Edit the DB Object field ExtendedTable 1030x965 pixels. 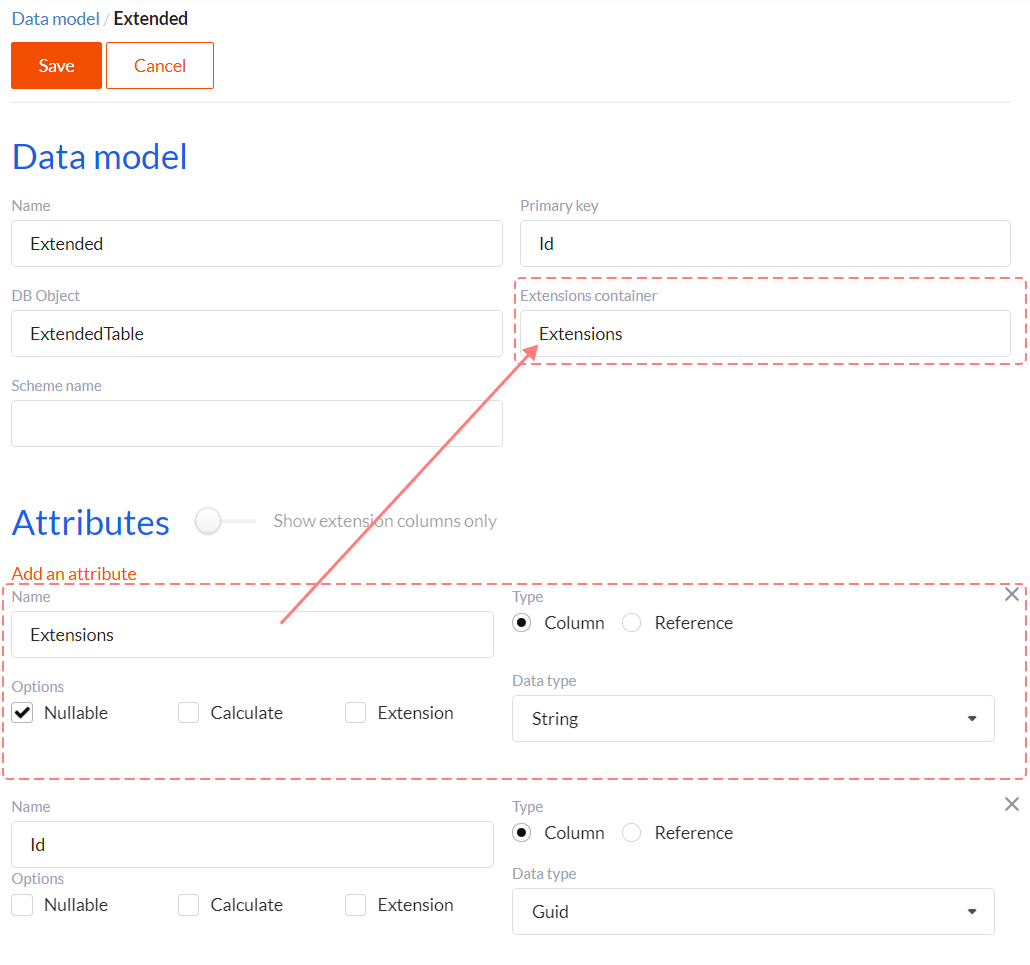tap(257, 334)
